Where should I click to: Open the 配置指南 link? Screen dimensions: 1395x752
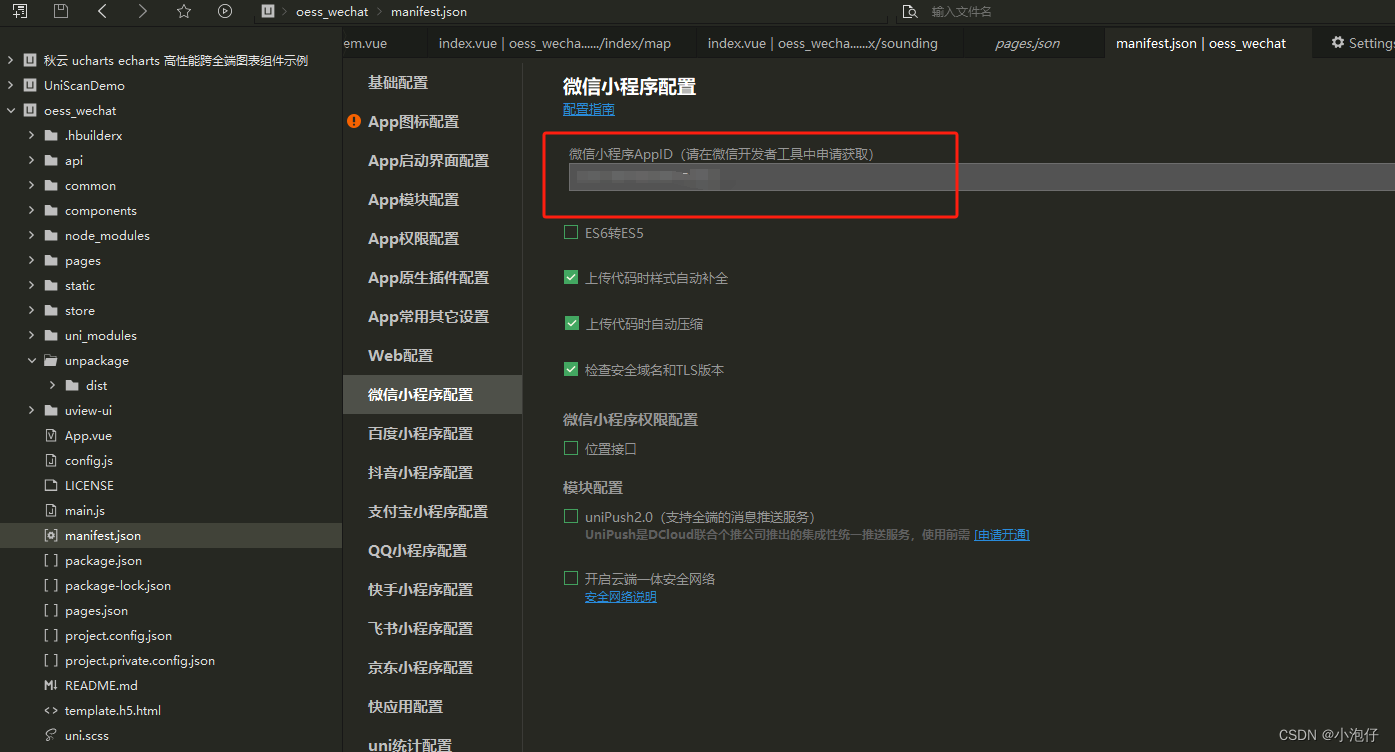[588, 108]
